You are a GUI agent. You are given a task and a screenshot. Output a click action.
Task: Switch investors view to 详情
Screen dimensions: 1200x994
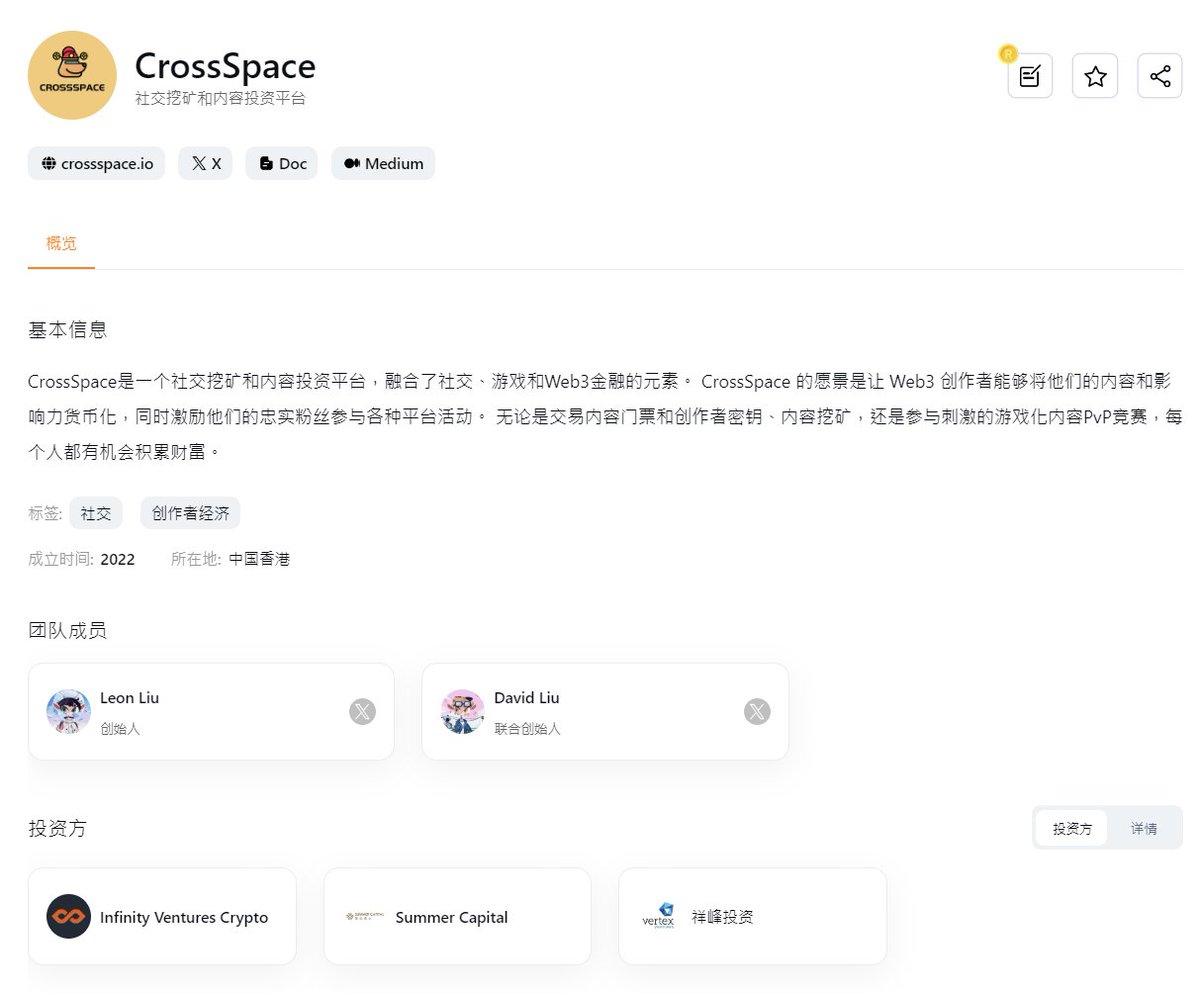pos(1144,828)
